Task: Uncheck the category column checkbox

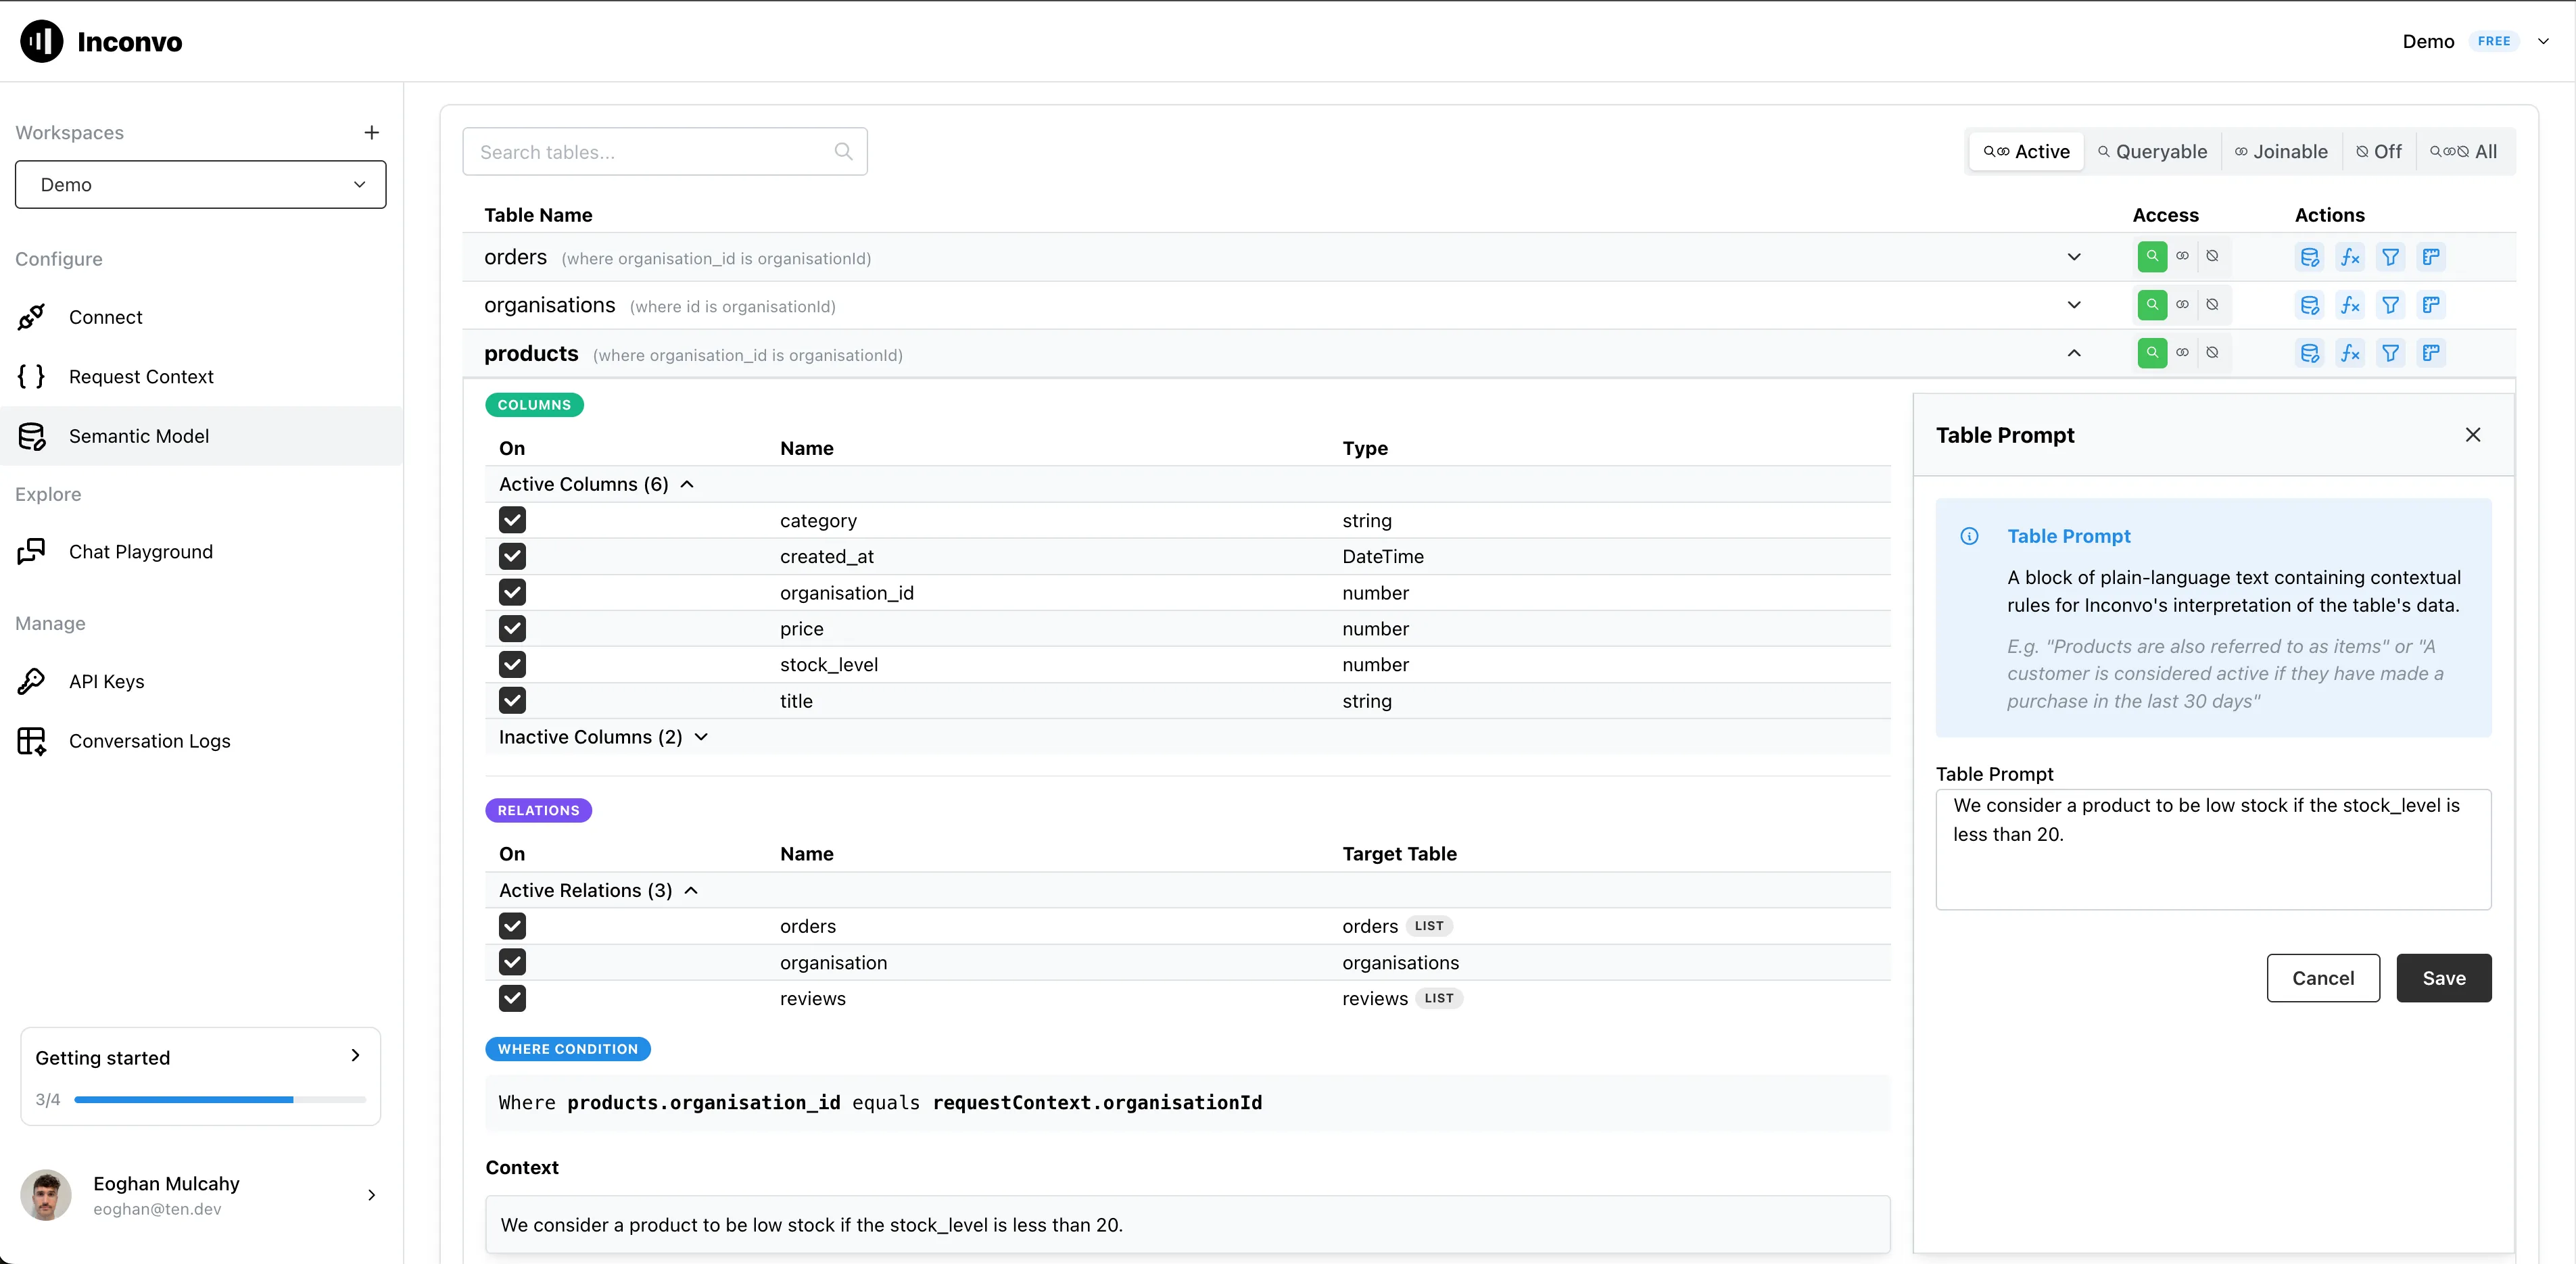Action: [512, 520]
